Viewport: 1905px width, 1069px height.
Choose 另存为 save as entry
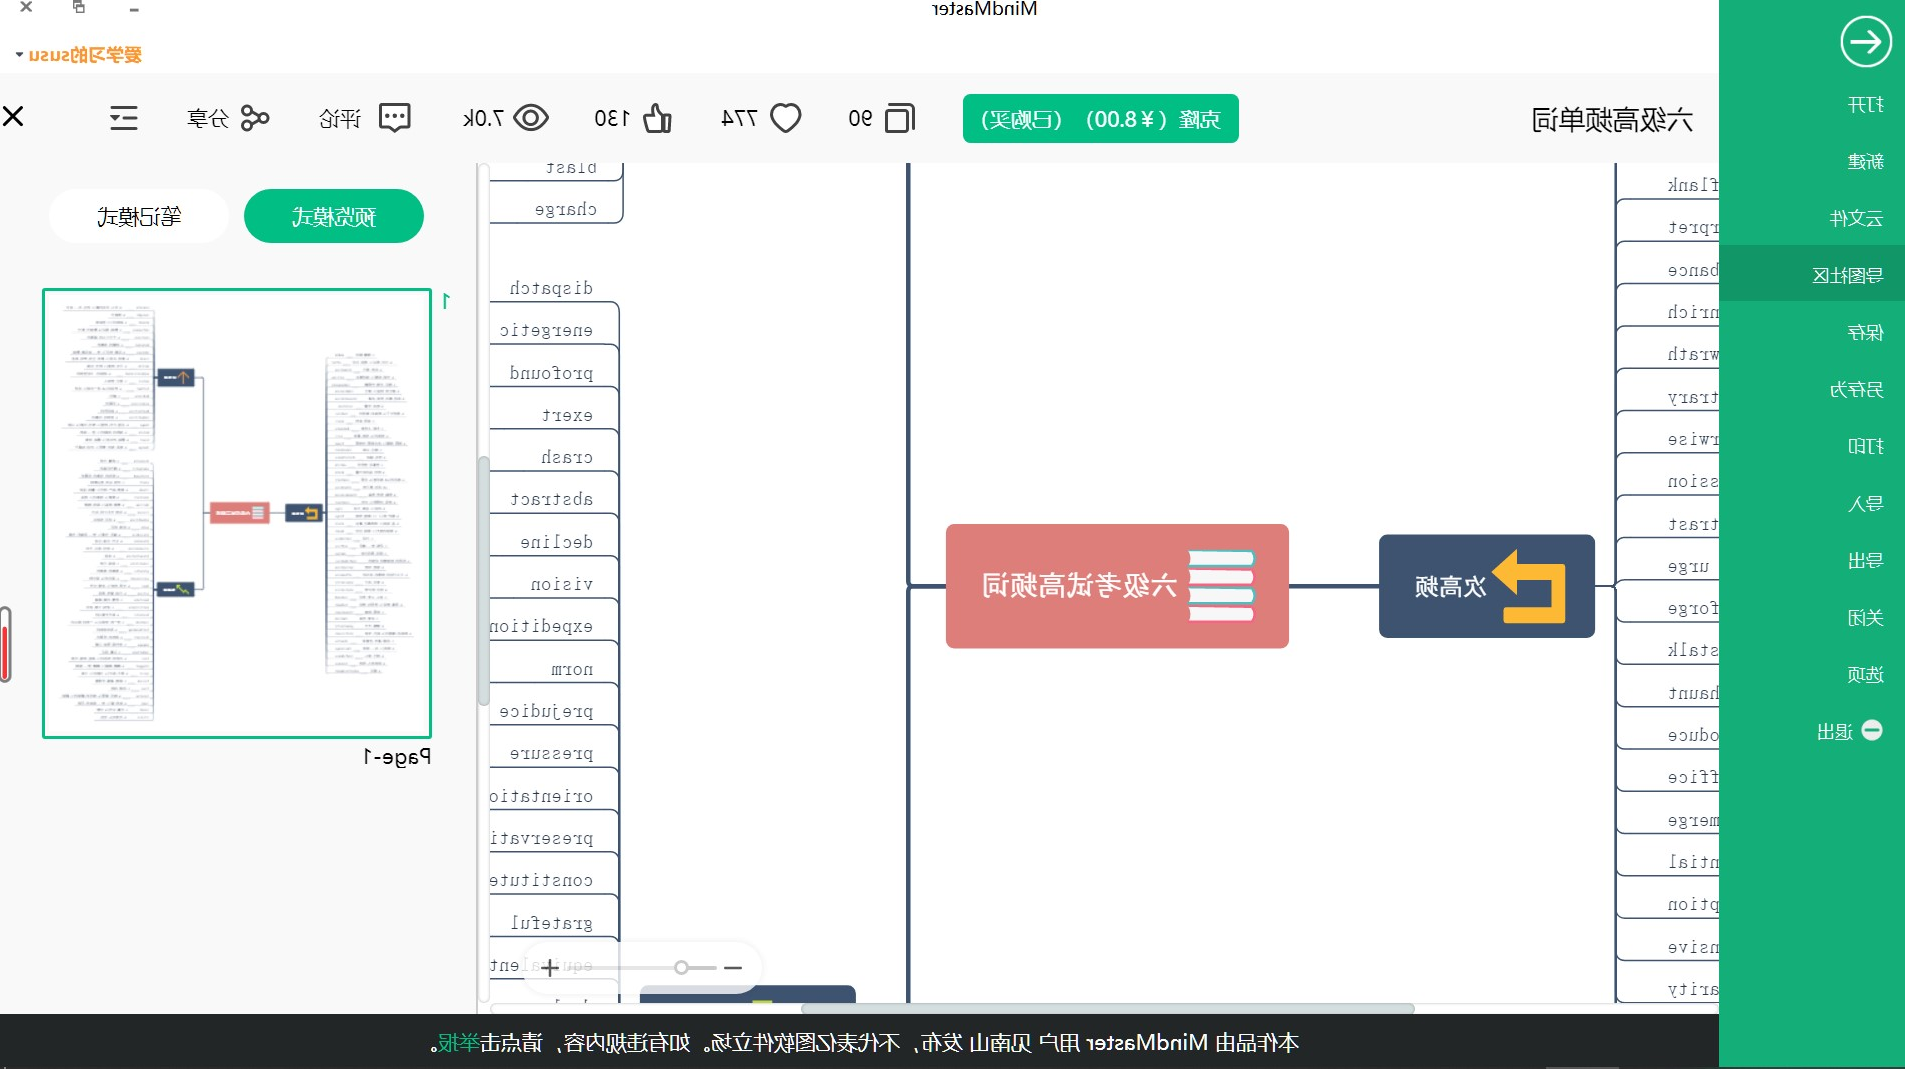(1856, 389)
